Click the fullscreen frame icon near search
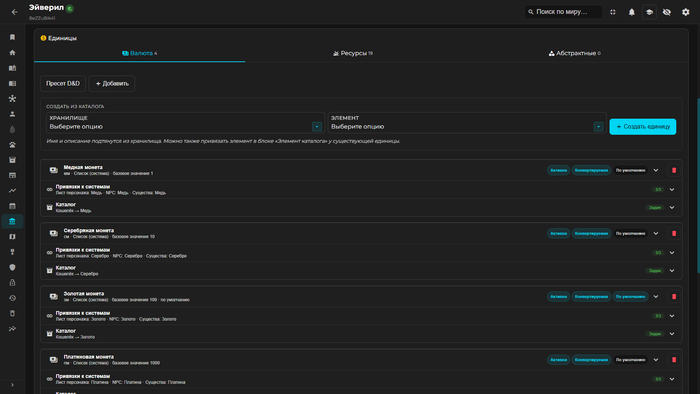 coord(613,12)
